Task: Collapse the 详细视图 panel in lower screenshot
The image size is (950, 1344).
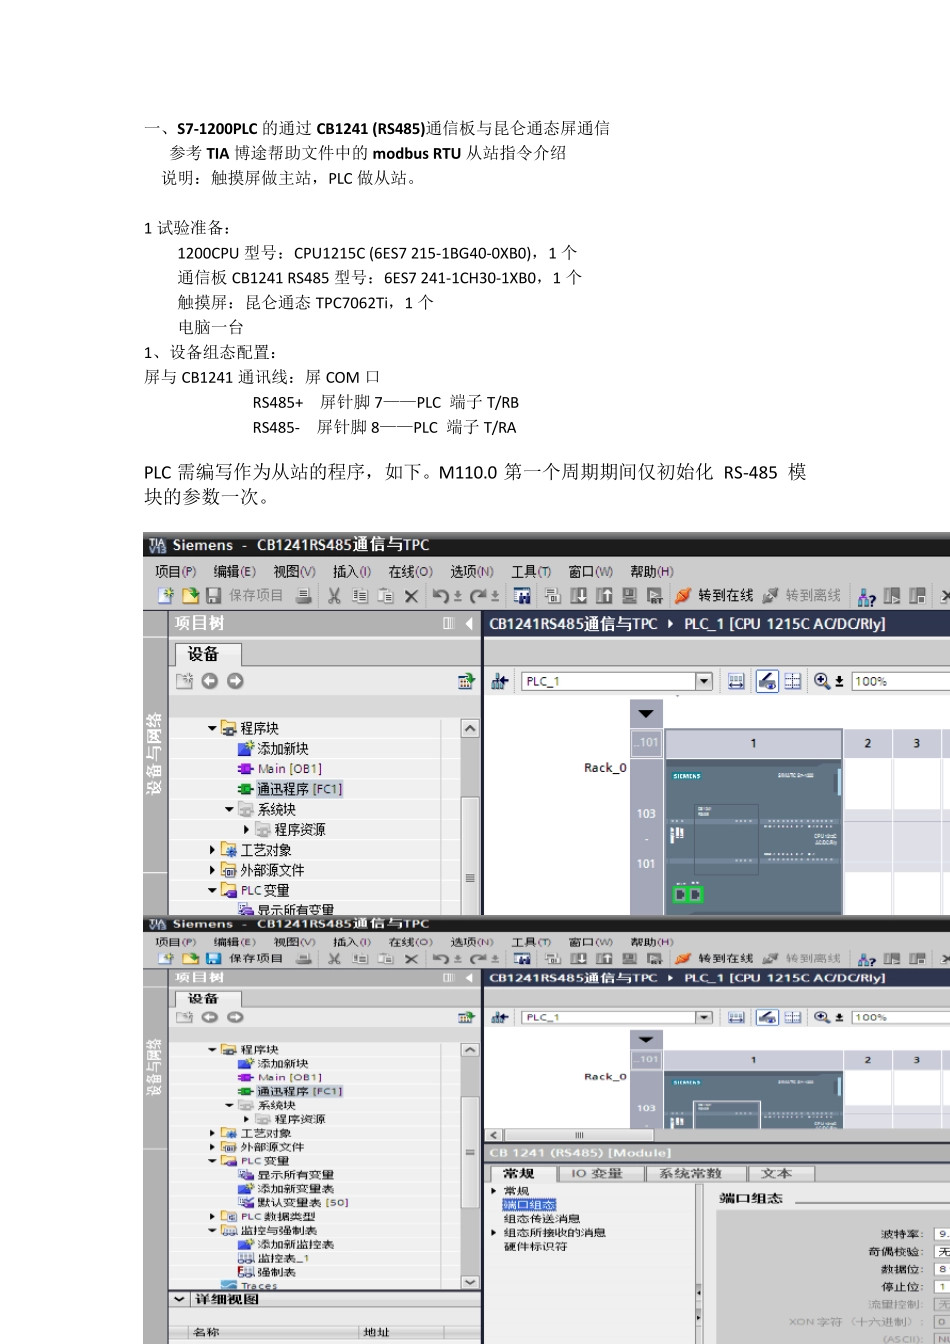Action: 179,1299
